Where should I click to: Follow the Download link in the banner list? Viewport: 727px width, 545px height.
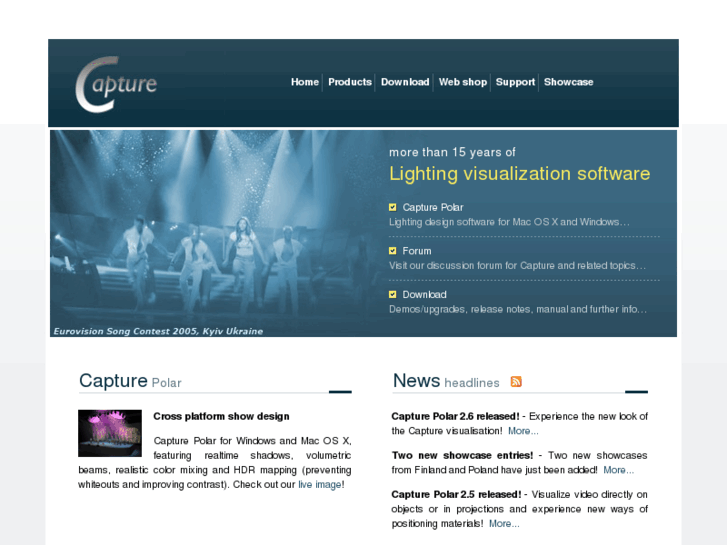point(424,295)
